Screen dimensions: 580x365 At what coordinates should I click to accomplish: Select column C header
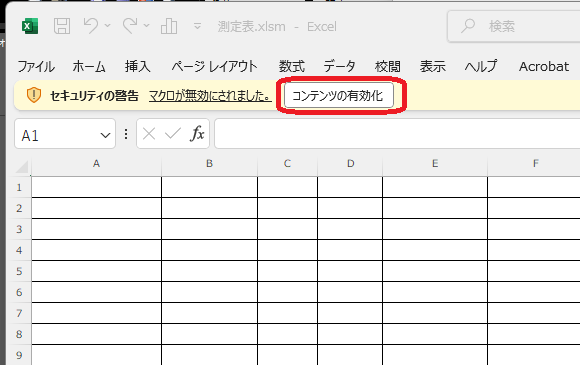click(287, 163)
